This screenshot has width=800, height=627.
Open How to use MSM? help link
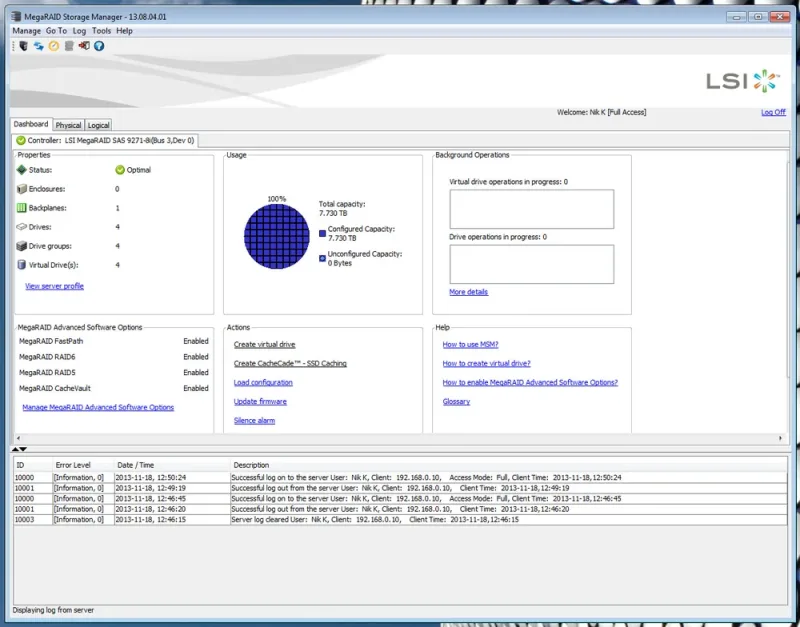[470, 344]
